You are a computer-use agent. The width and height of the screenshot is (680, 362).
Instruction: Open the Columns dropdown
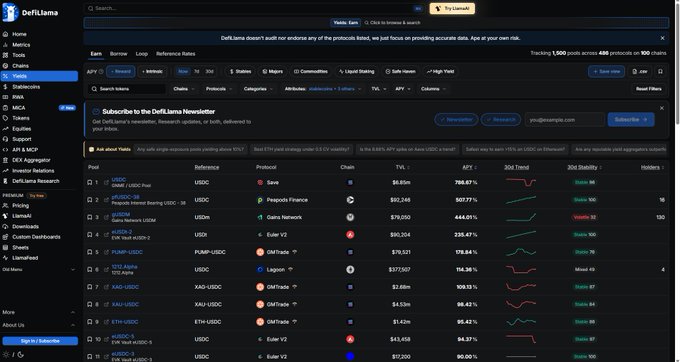point(433,89)
